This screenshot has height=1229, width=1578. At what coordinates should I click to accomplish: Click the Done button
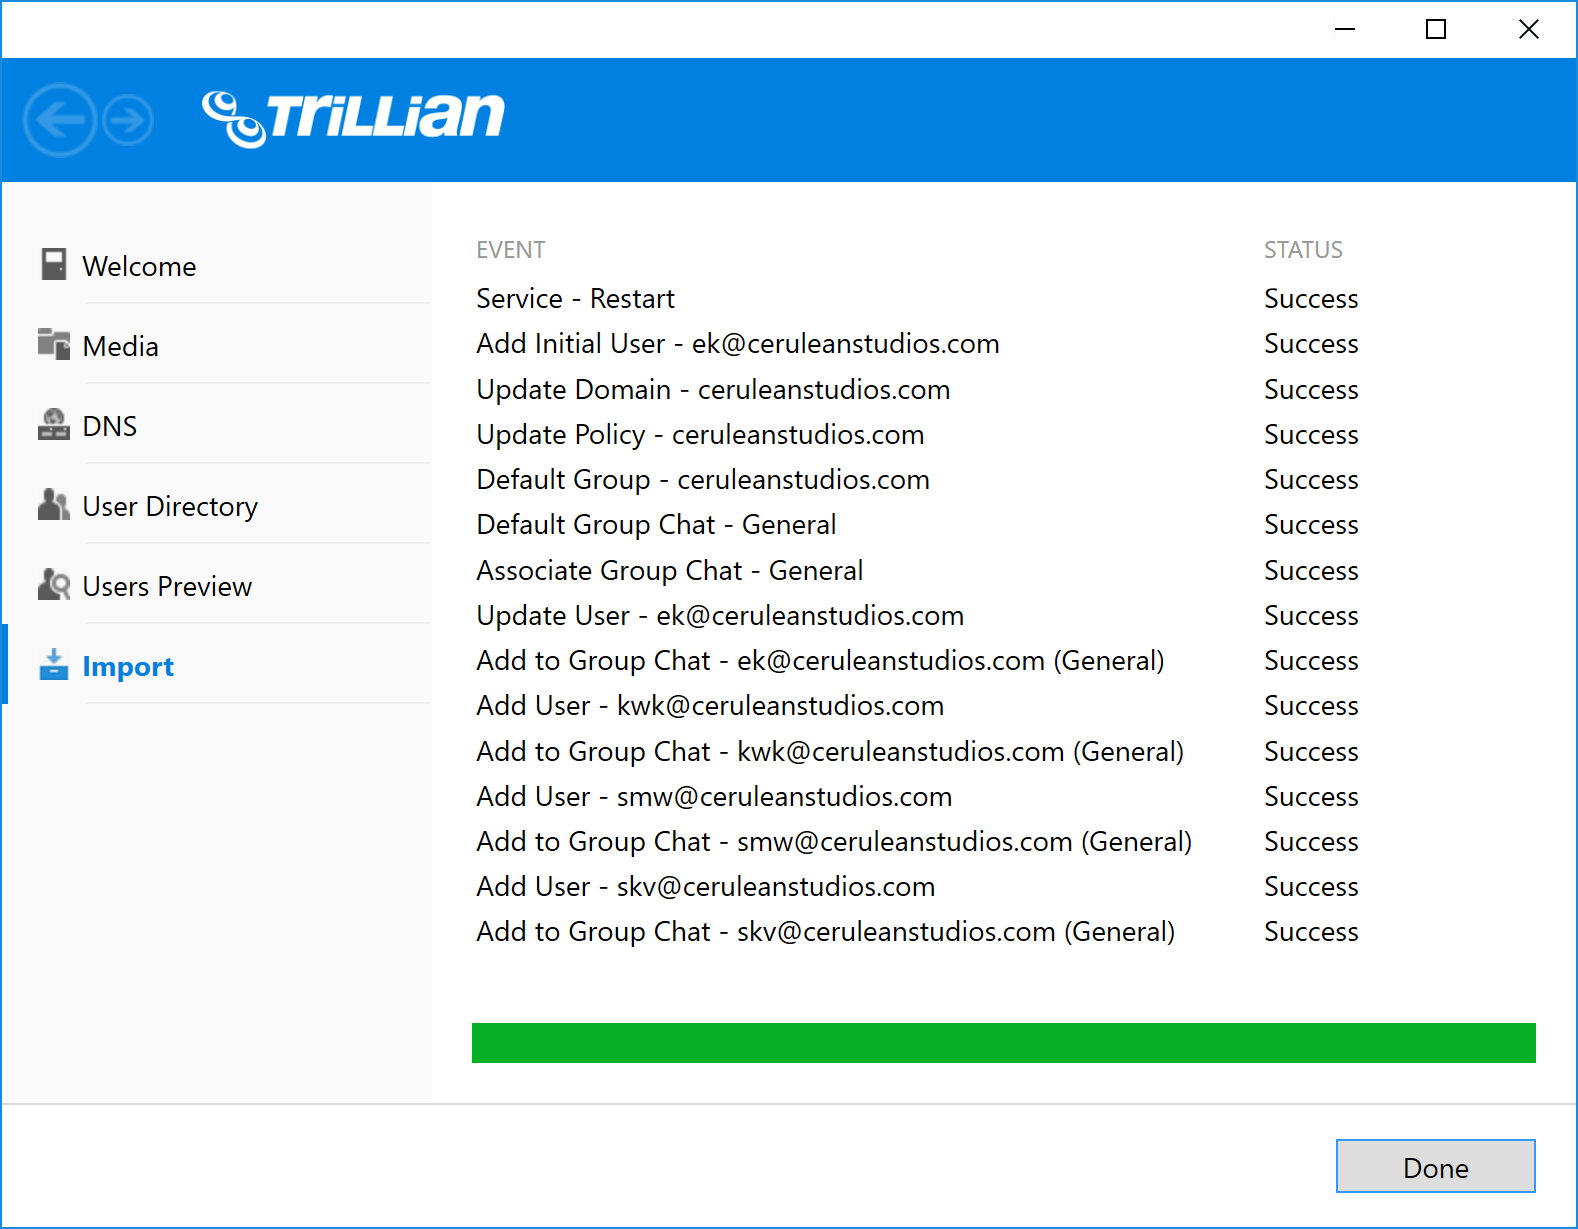(1436, 1166)
